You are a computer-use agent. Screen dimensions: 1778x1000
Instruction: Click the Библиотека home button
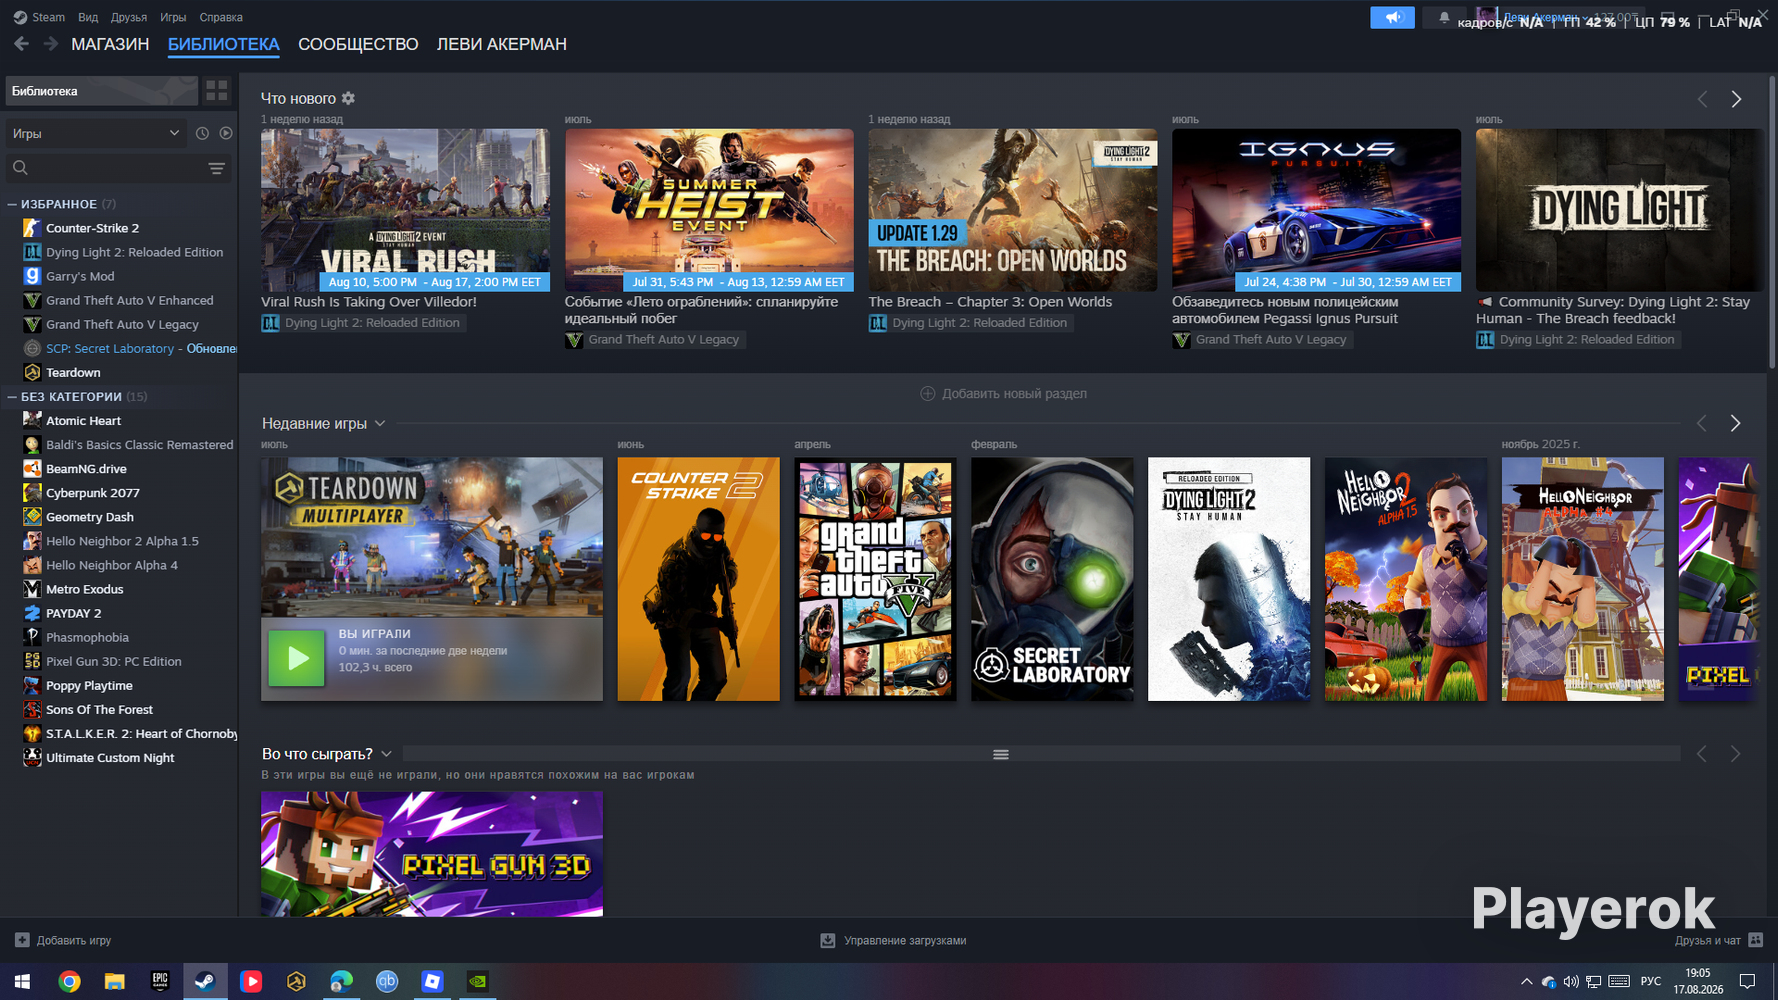coord(102,91)
